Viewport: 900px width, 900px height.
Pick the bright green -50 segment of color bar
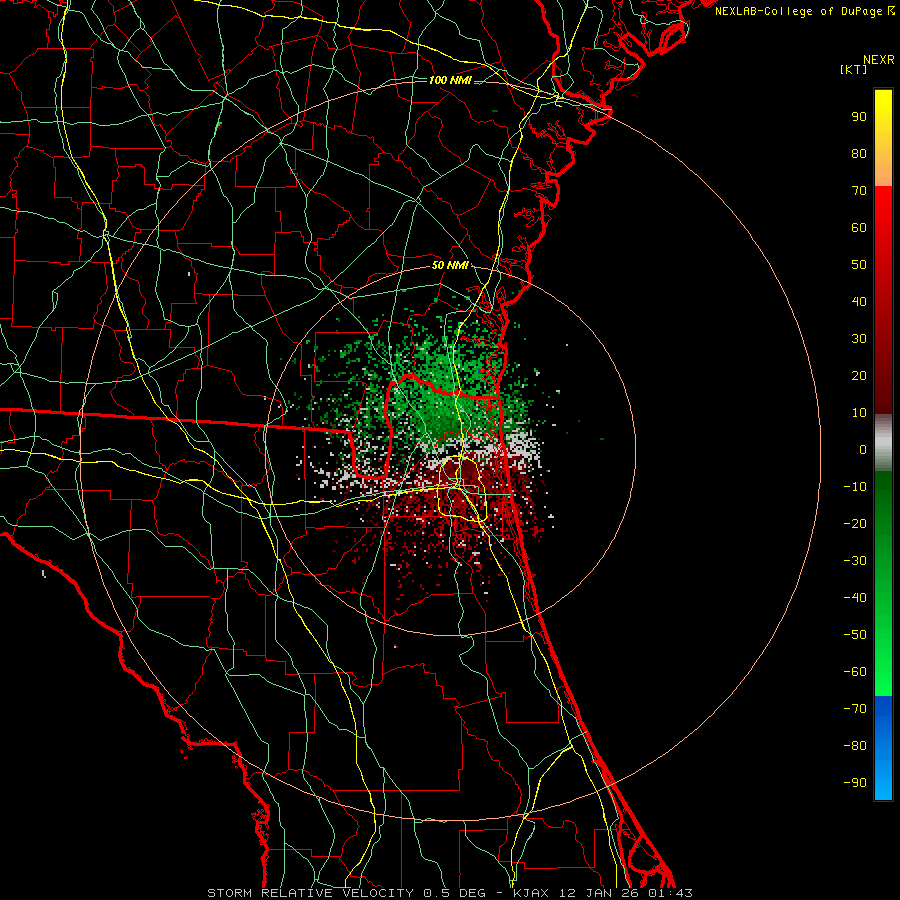(x=883, y=643)
